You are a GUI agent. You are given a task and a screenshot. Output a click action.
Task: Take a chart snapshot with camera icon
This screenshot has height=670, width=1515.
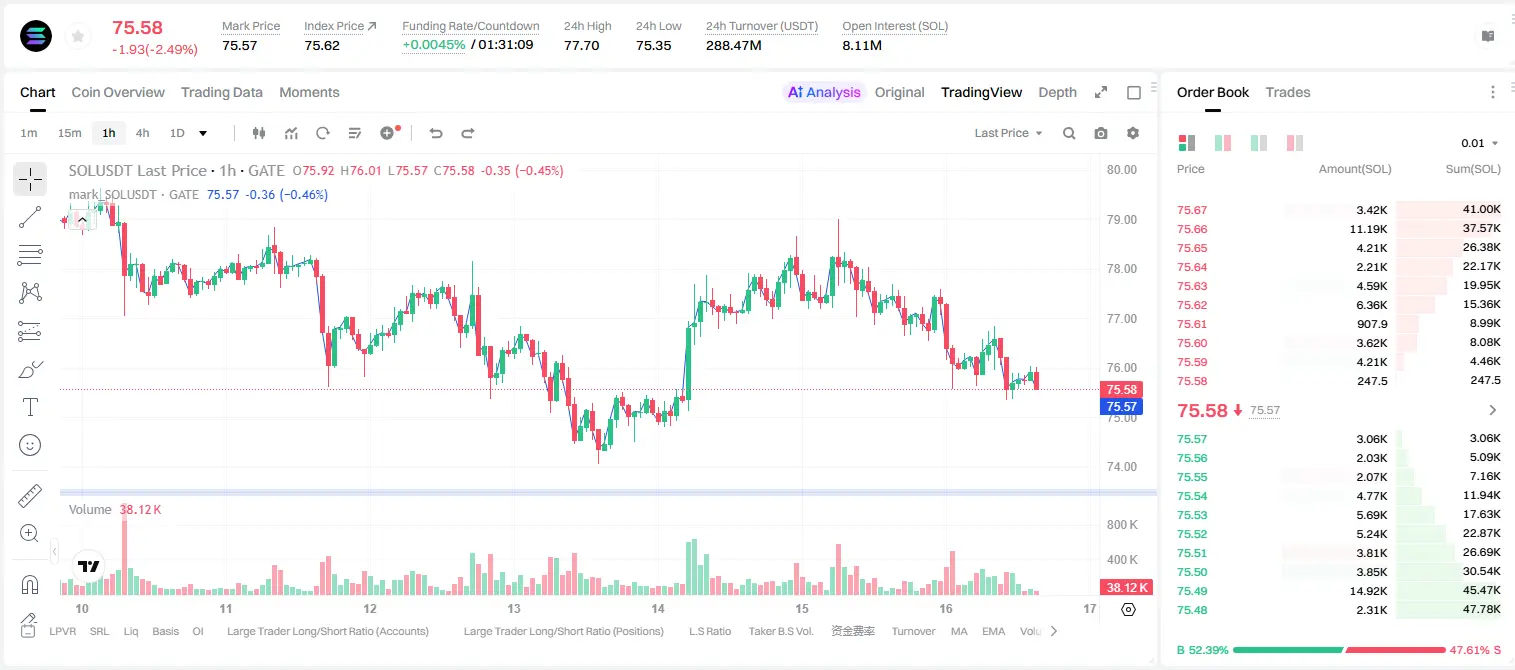pyautogui.click(x=1101, y=133)
